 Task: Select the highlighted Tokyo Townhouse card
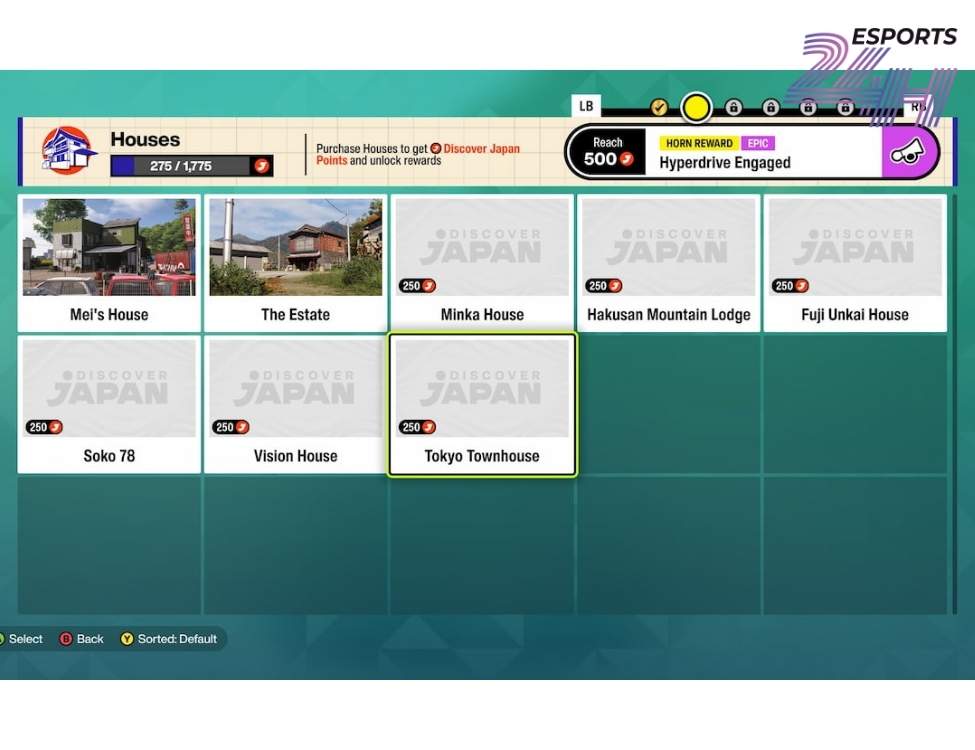482,404
